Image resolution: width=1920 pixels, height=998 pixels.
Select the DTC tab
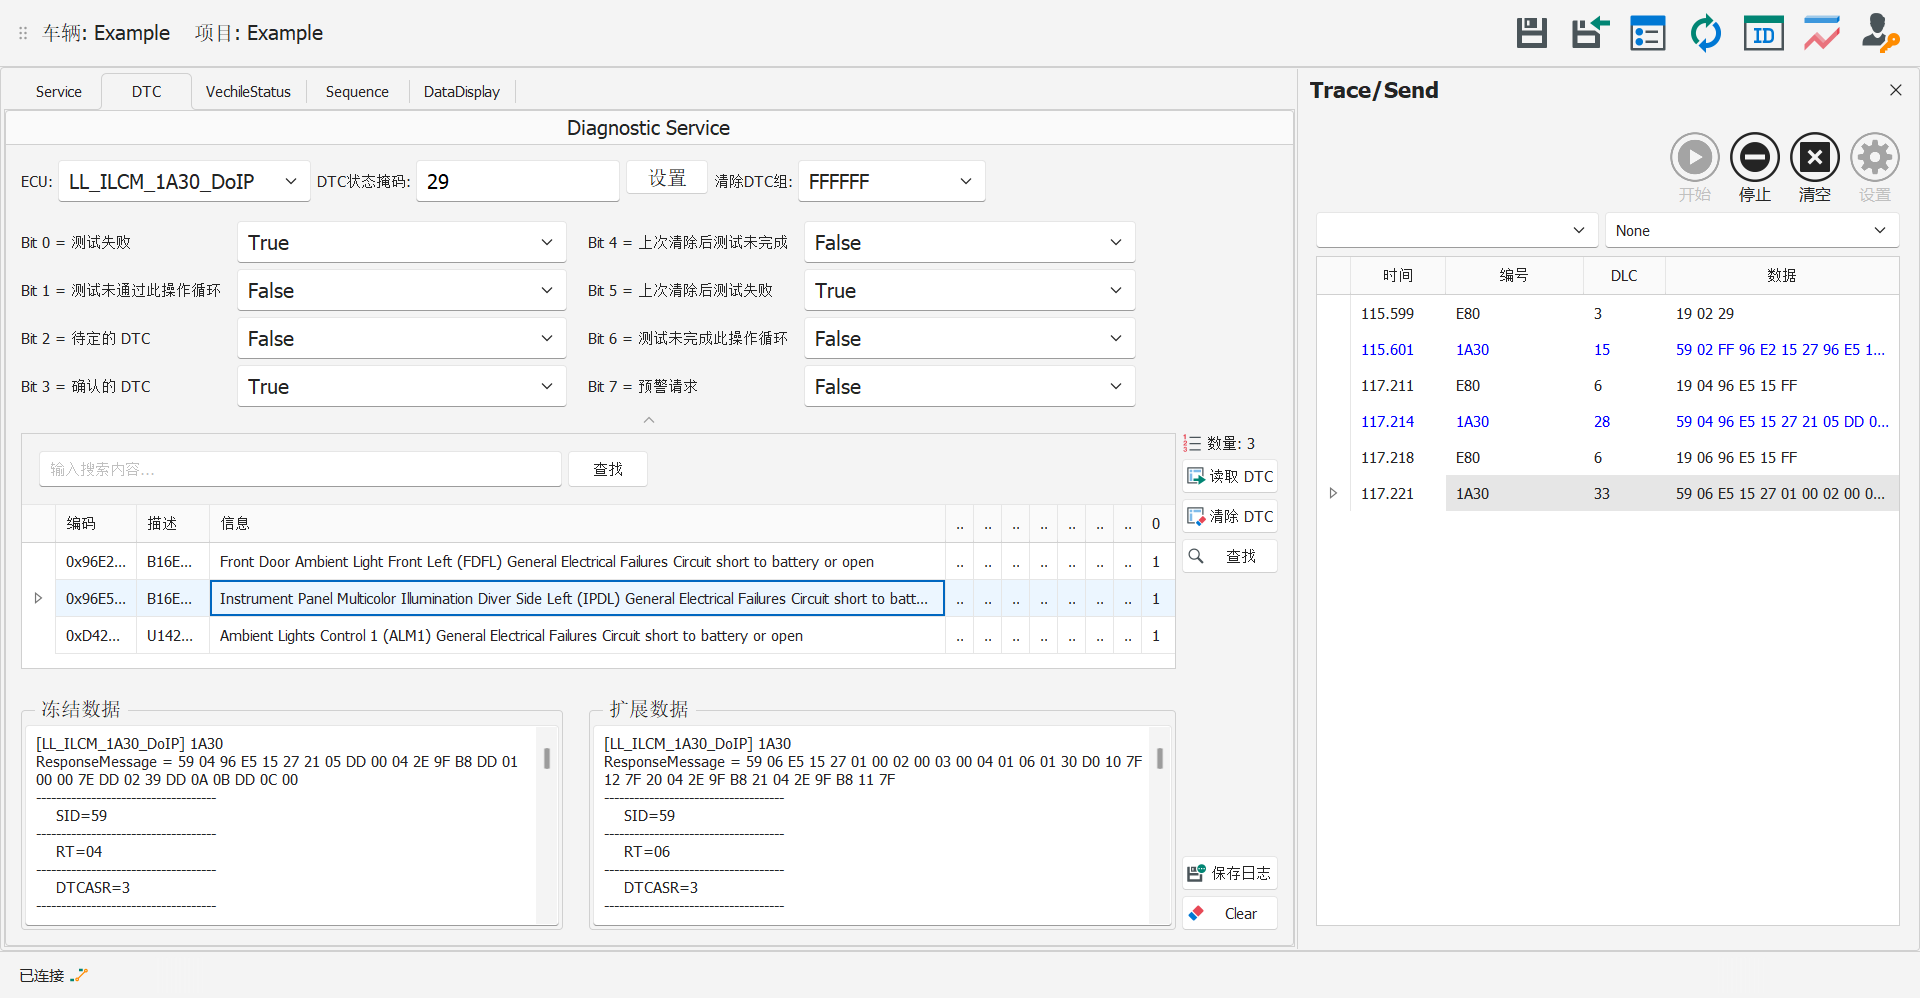(146, 91)
